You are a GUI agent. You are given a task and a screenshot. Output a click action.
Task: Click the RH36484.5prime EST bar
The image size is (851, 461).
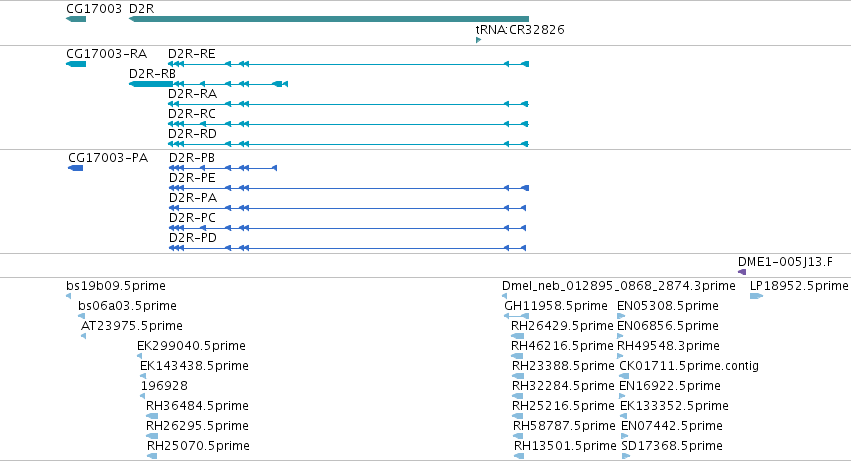(x=152, y=416)
